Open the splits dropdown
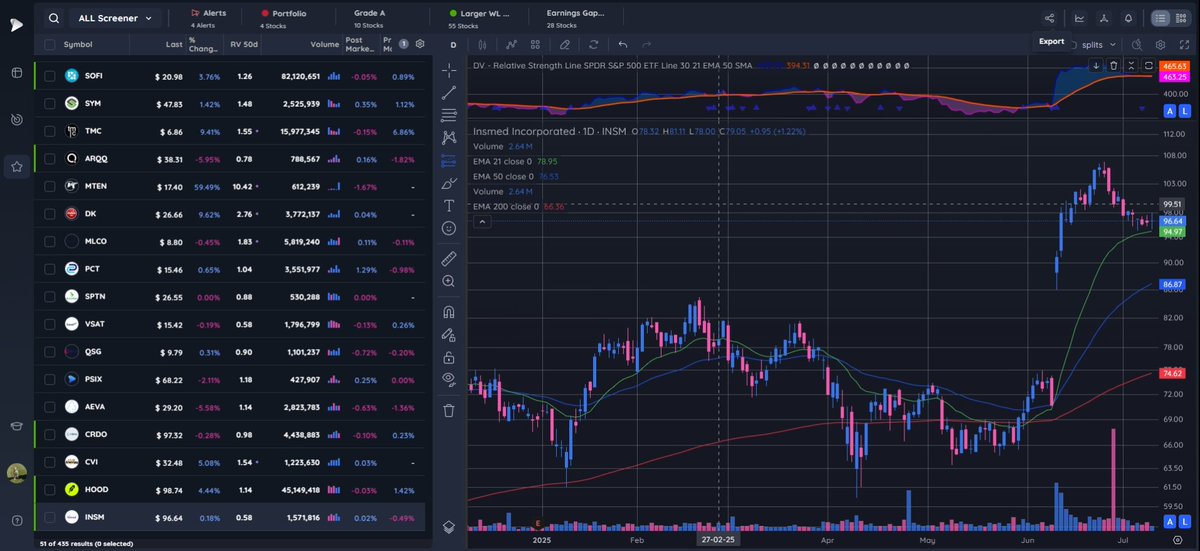 pos(1098,44)
